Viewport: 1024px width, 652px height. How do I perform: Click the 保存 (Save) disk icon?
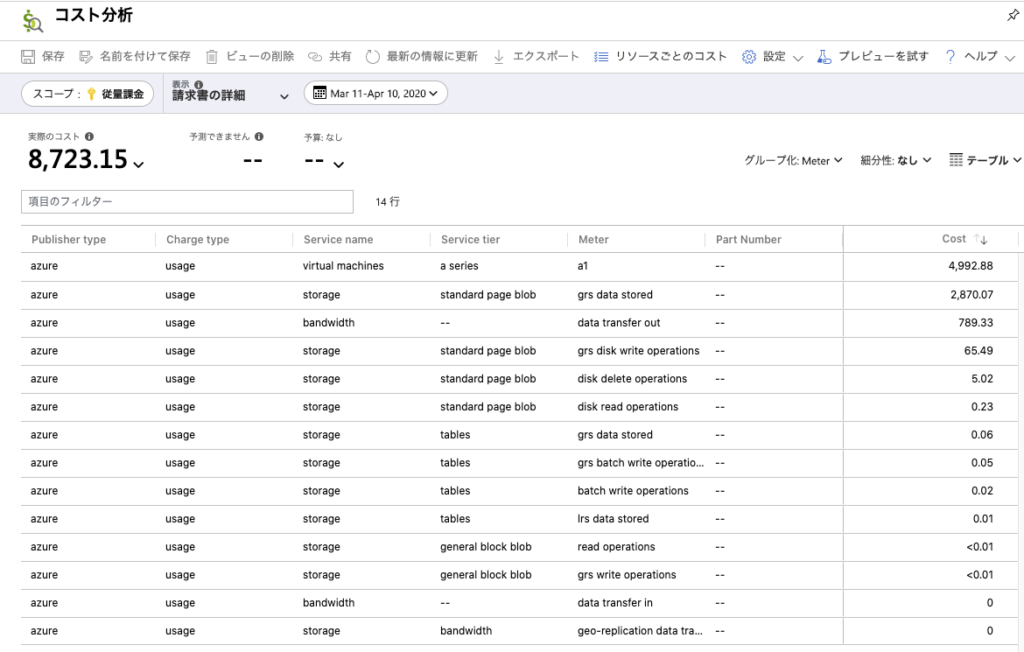(28, 57)
